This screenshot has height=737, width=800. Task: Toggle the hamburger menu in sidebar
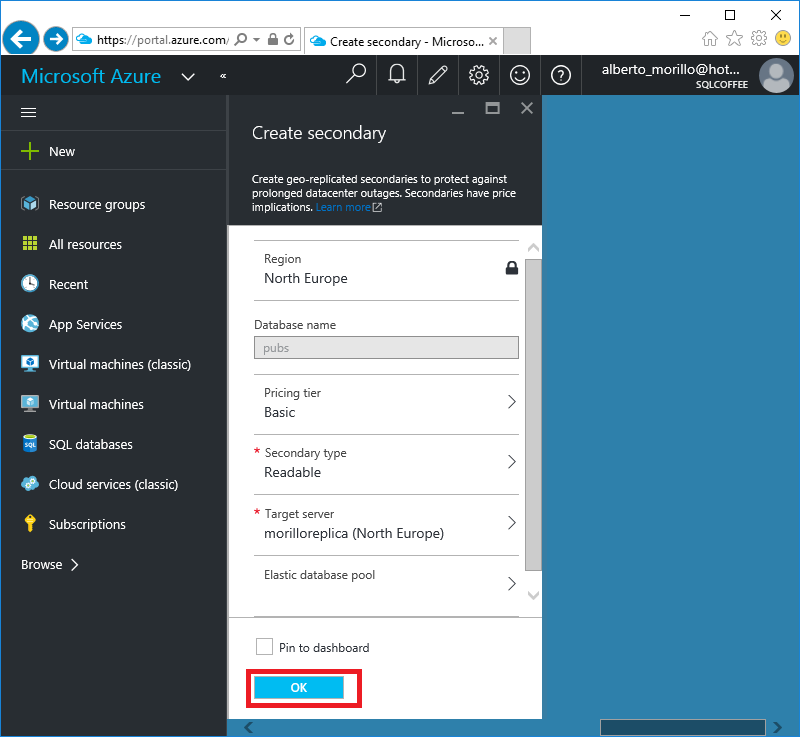(29, 112)
